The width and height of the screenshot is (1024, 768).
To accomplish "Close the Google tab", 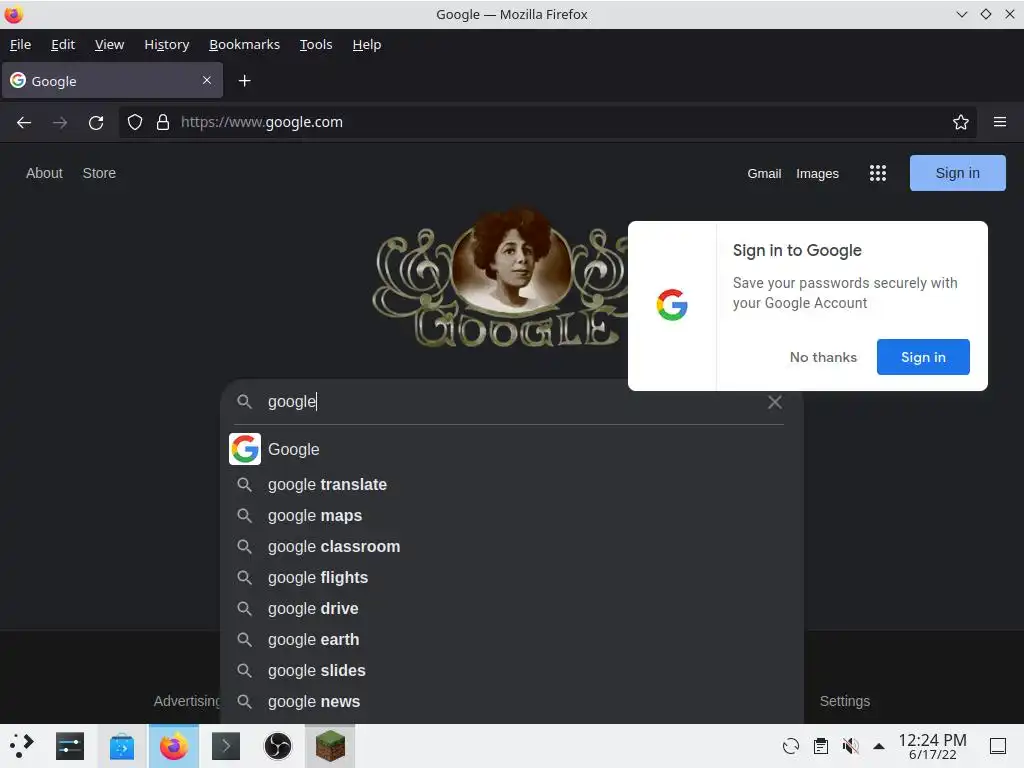I will (206, 80).
